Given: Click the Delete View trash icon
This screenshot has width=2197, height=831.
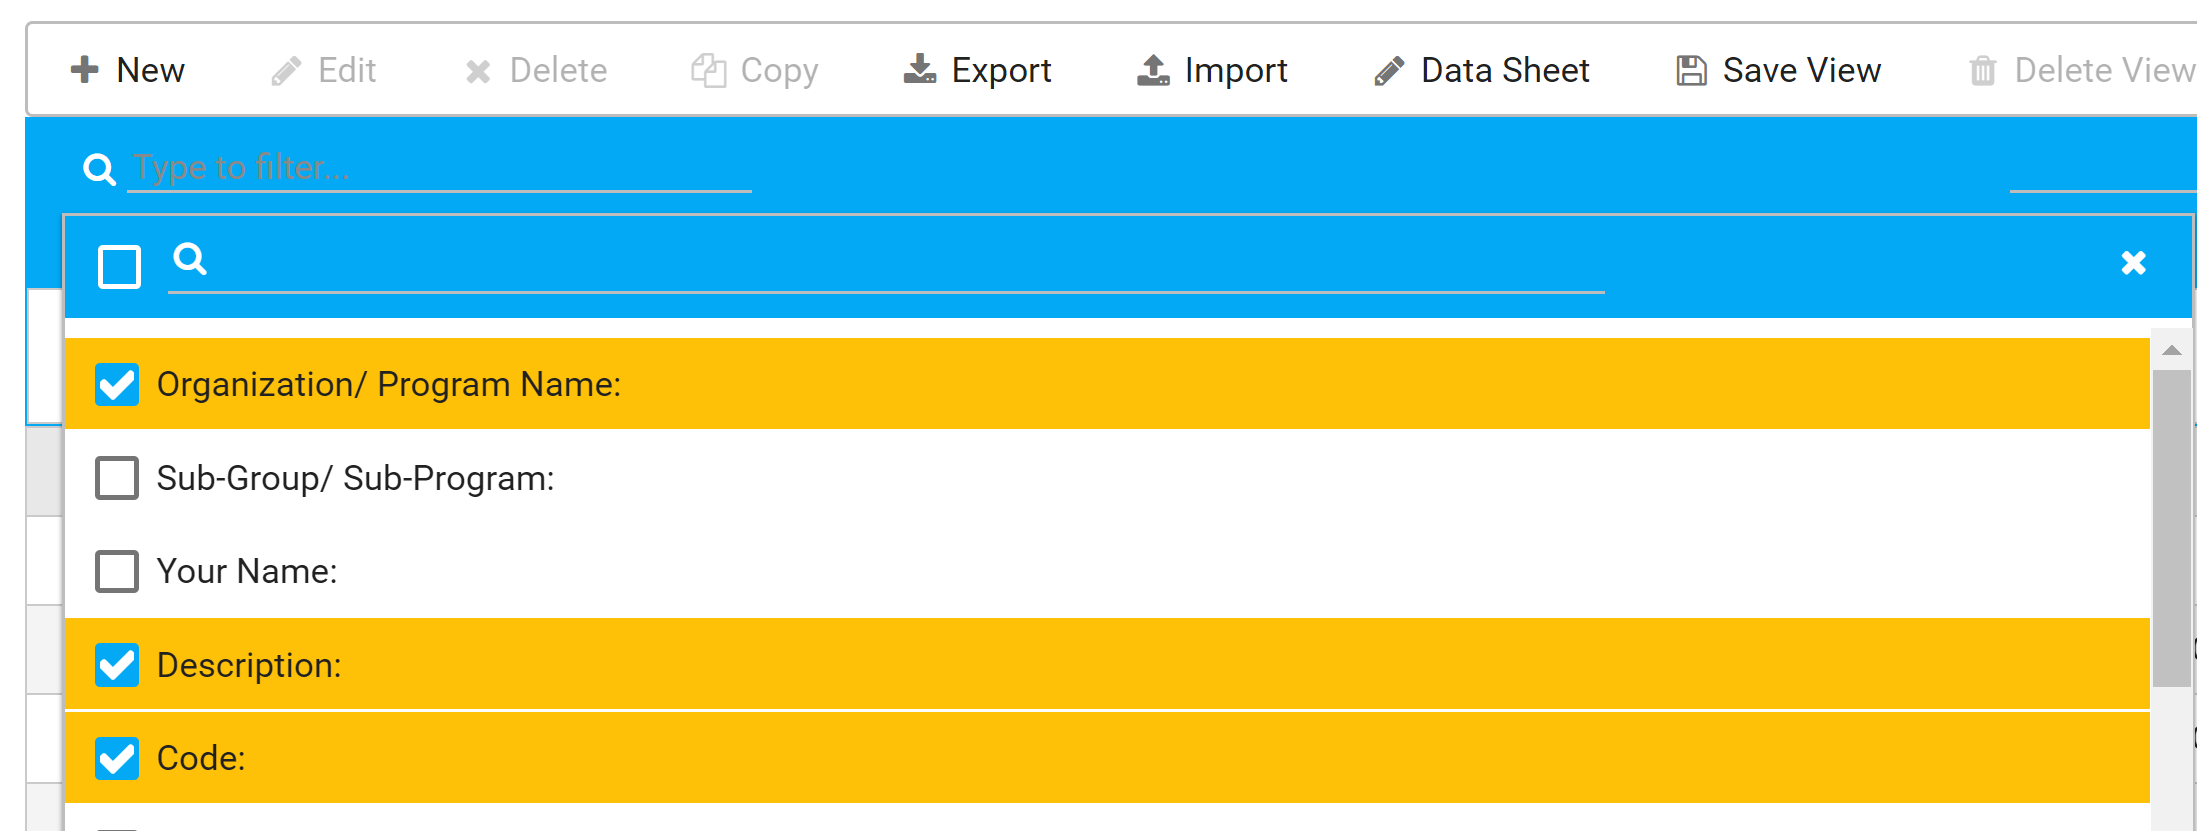Looking at the screenshot, I should tap(1982, 71).
